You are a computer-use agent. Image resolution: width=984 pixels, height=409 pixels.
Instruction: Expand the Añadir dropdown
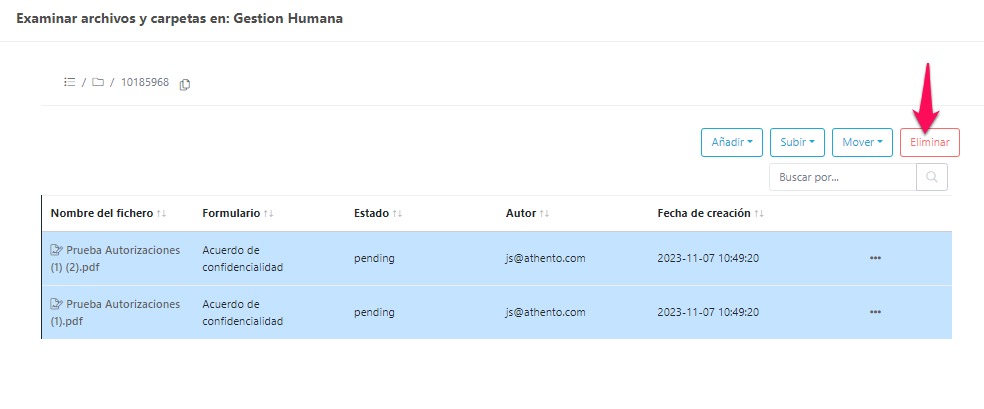[732, 142]
